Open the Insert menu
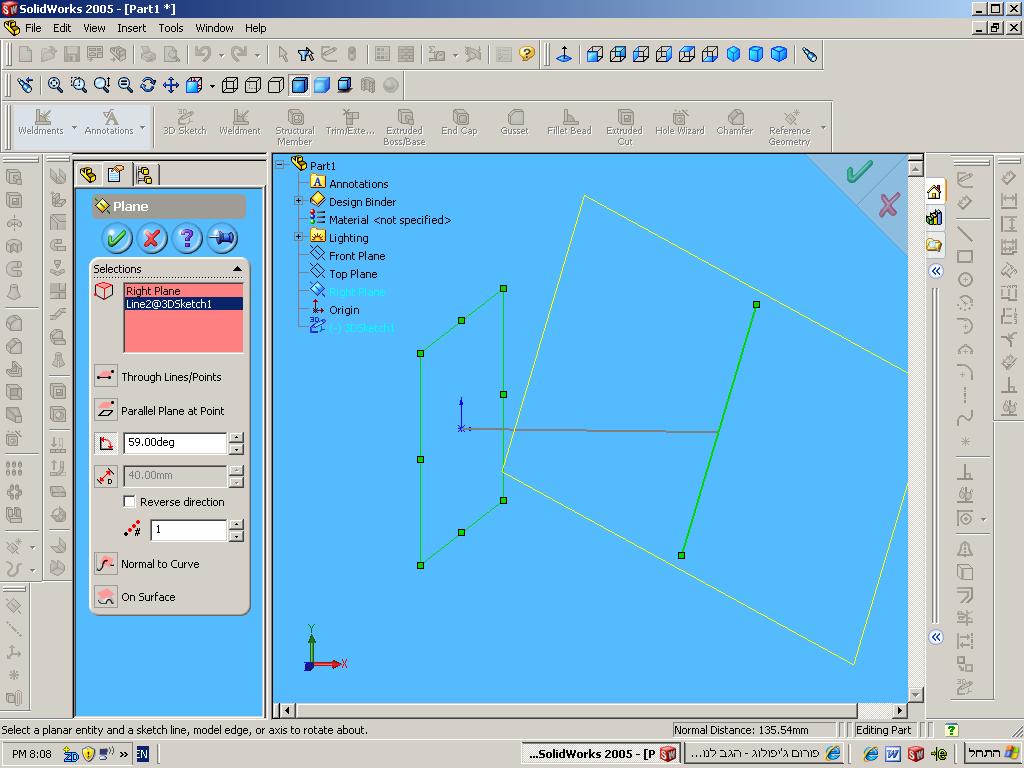1024x768 pixels. tap(131, 28)
